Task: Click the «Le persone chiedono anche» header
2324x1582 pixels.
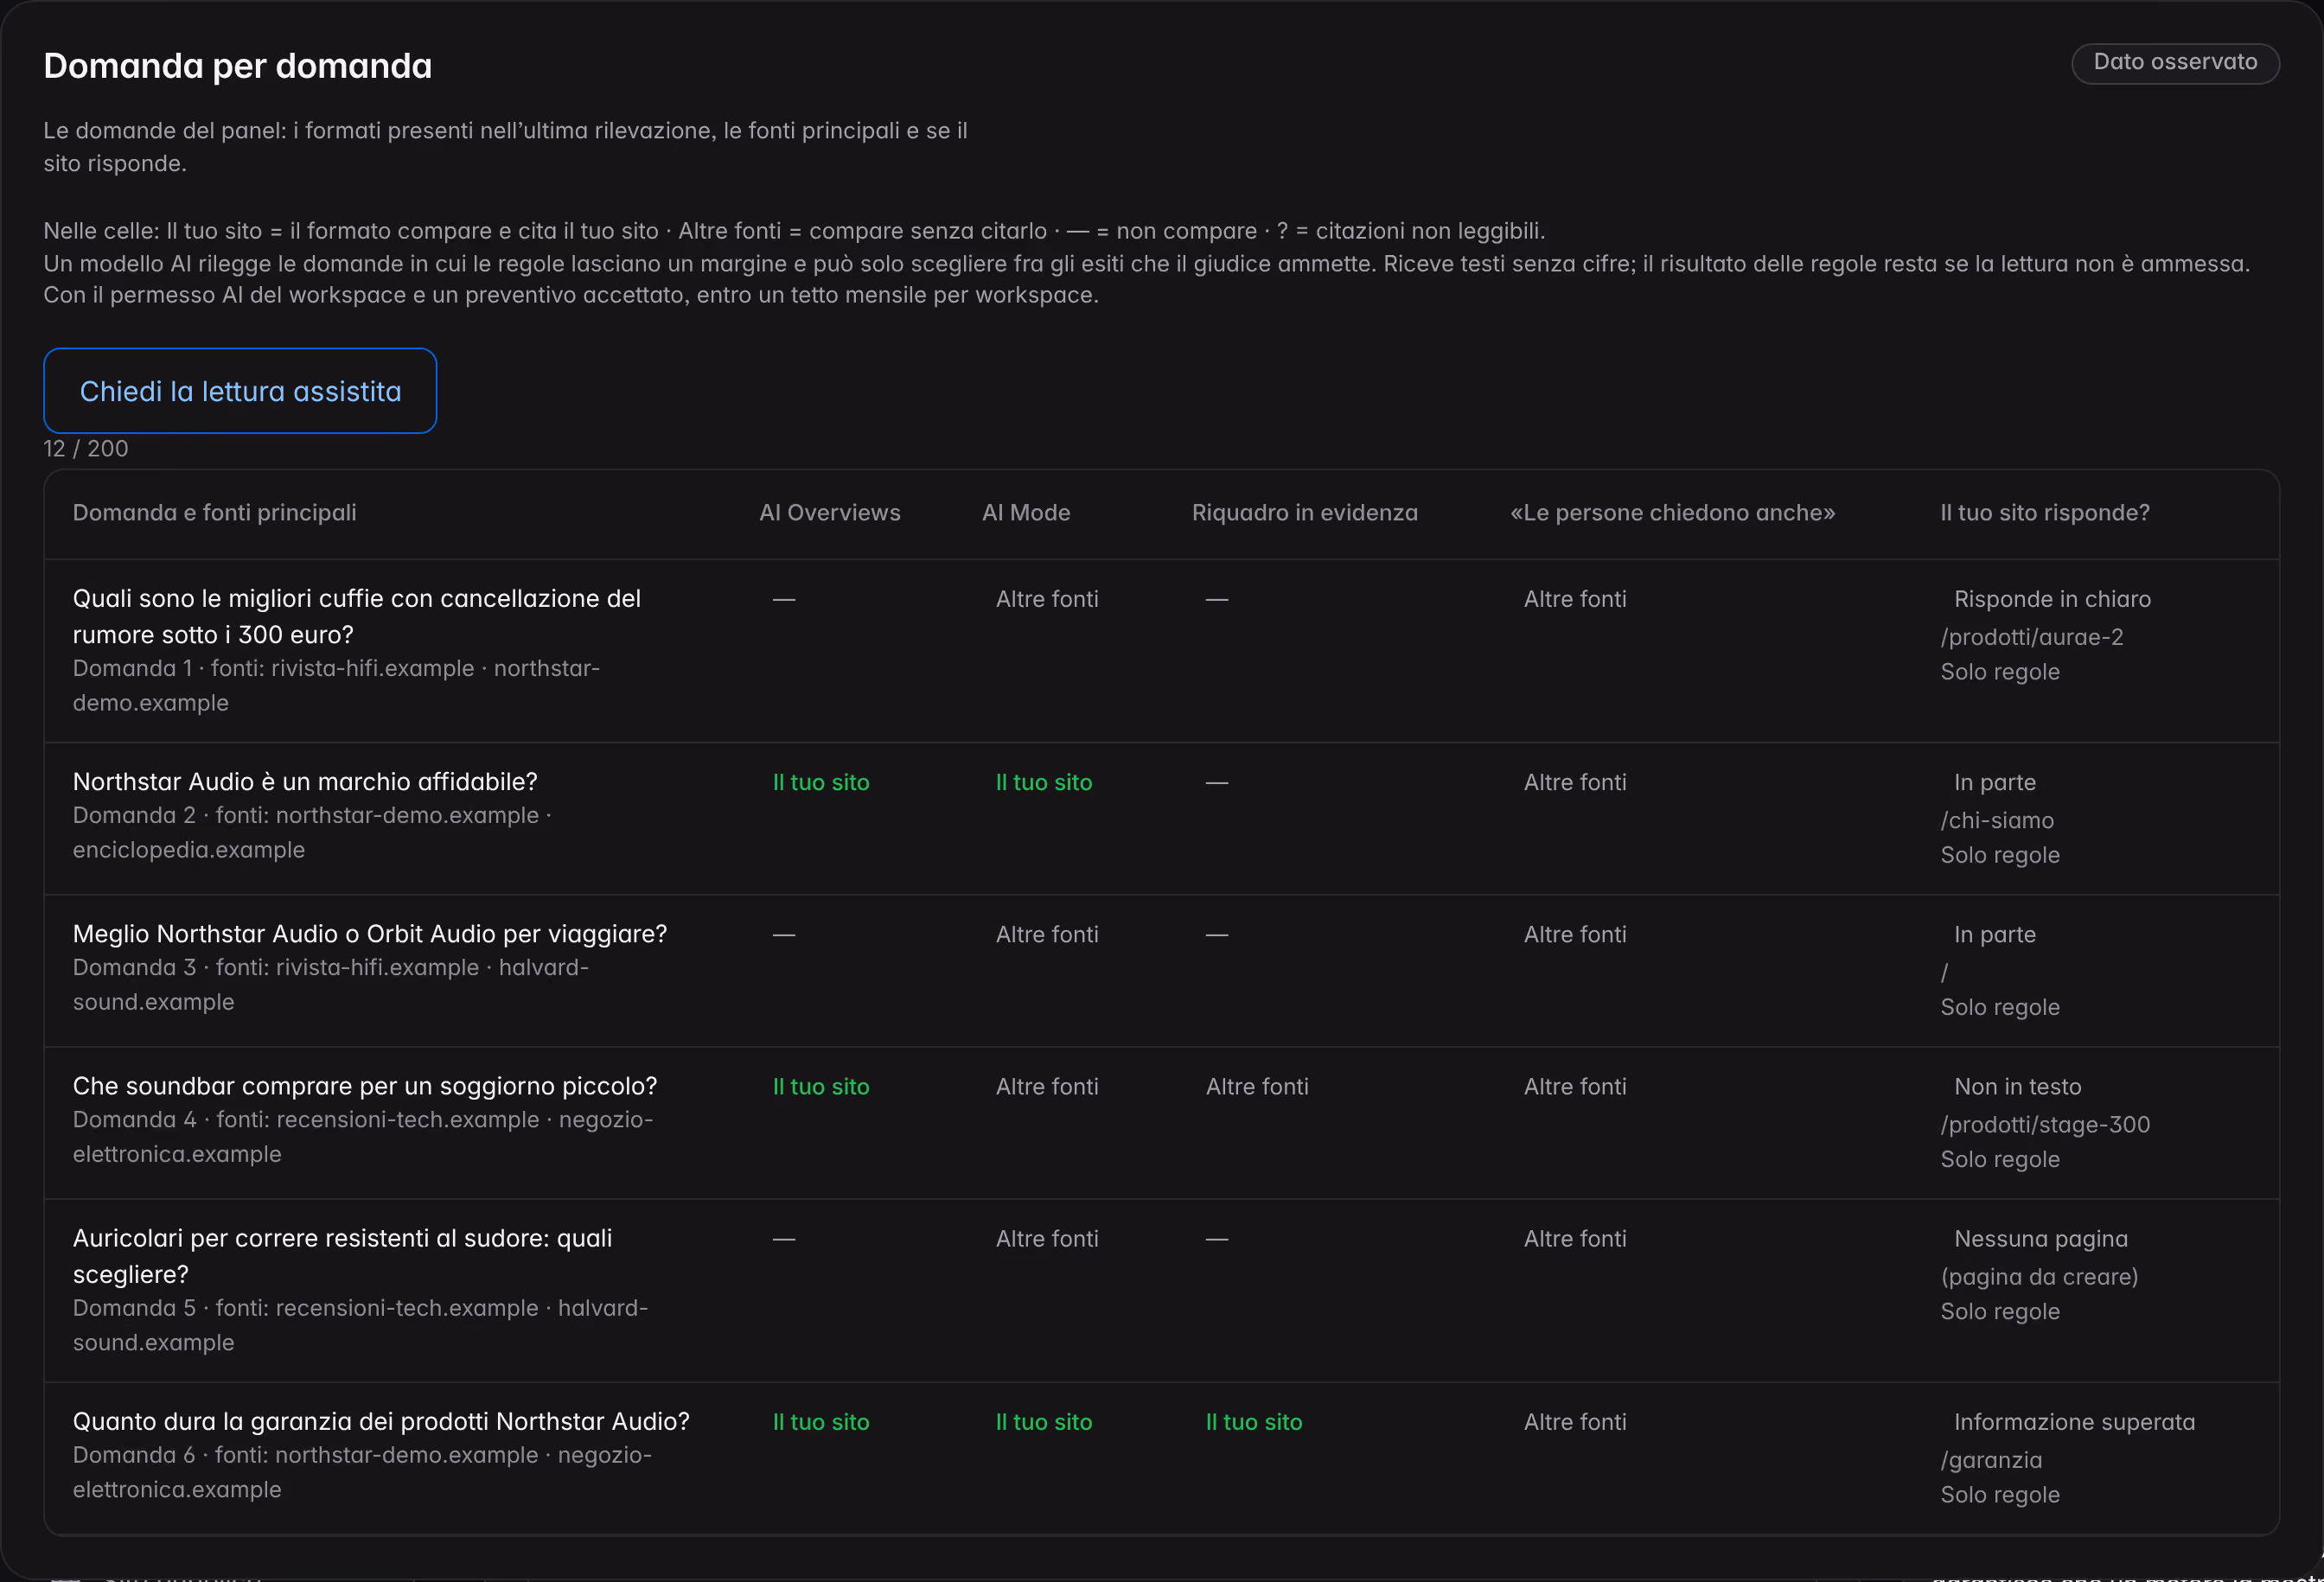Action: click(x=1672, y=513)
